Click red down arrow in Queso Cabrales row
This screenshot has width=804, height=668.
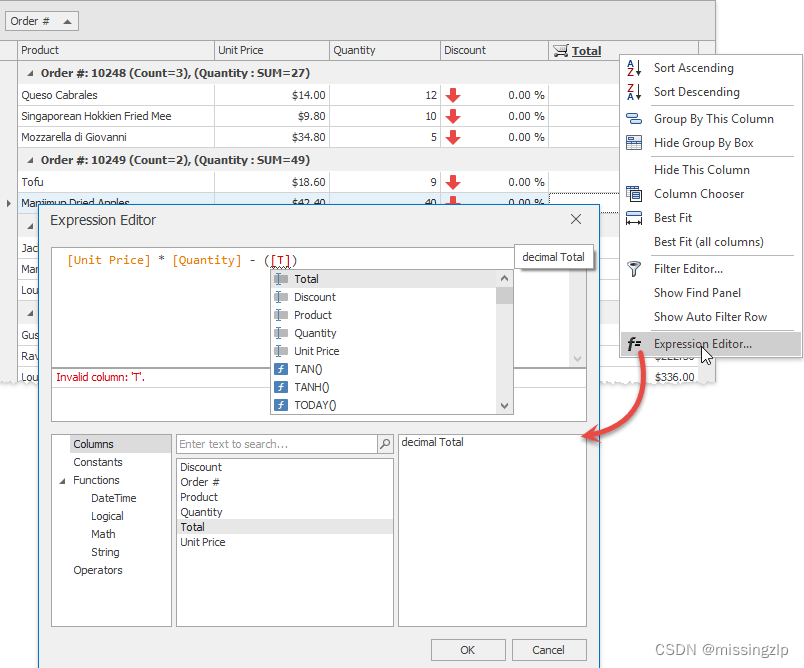tap(453, 95)
